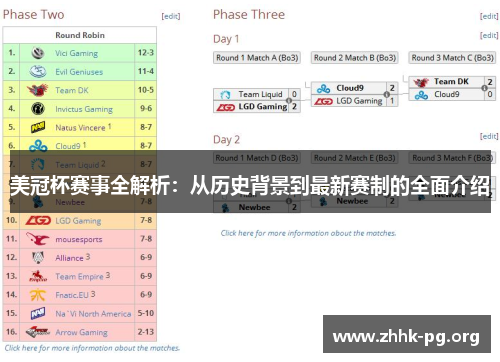Screen dimensions: 500x362
Task: Edit the Phase Three section
Action: coord(489,16)
